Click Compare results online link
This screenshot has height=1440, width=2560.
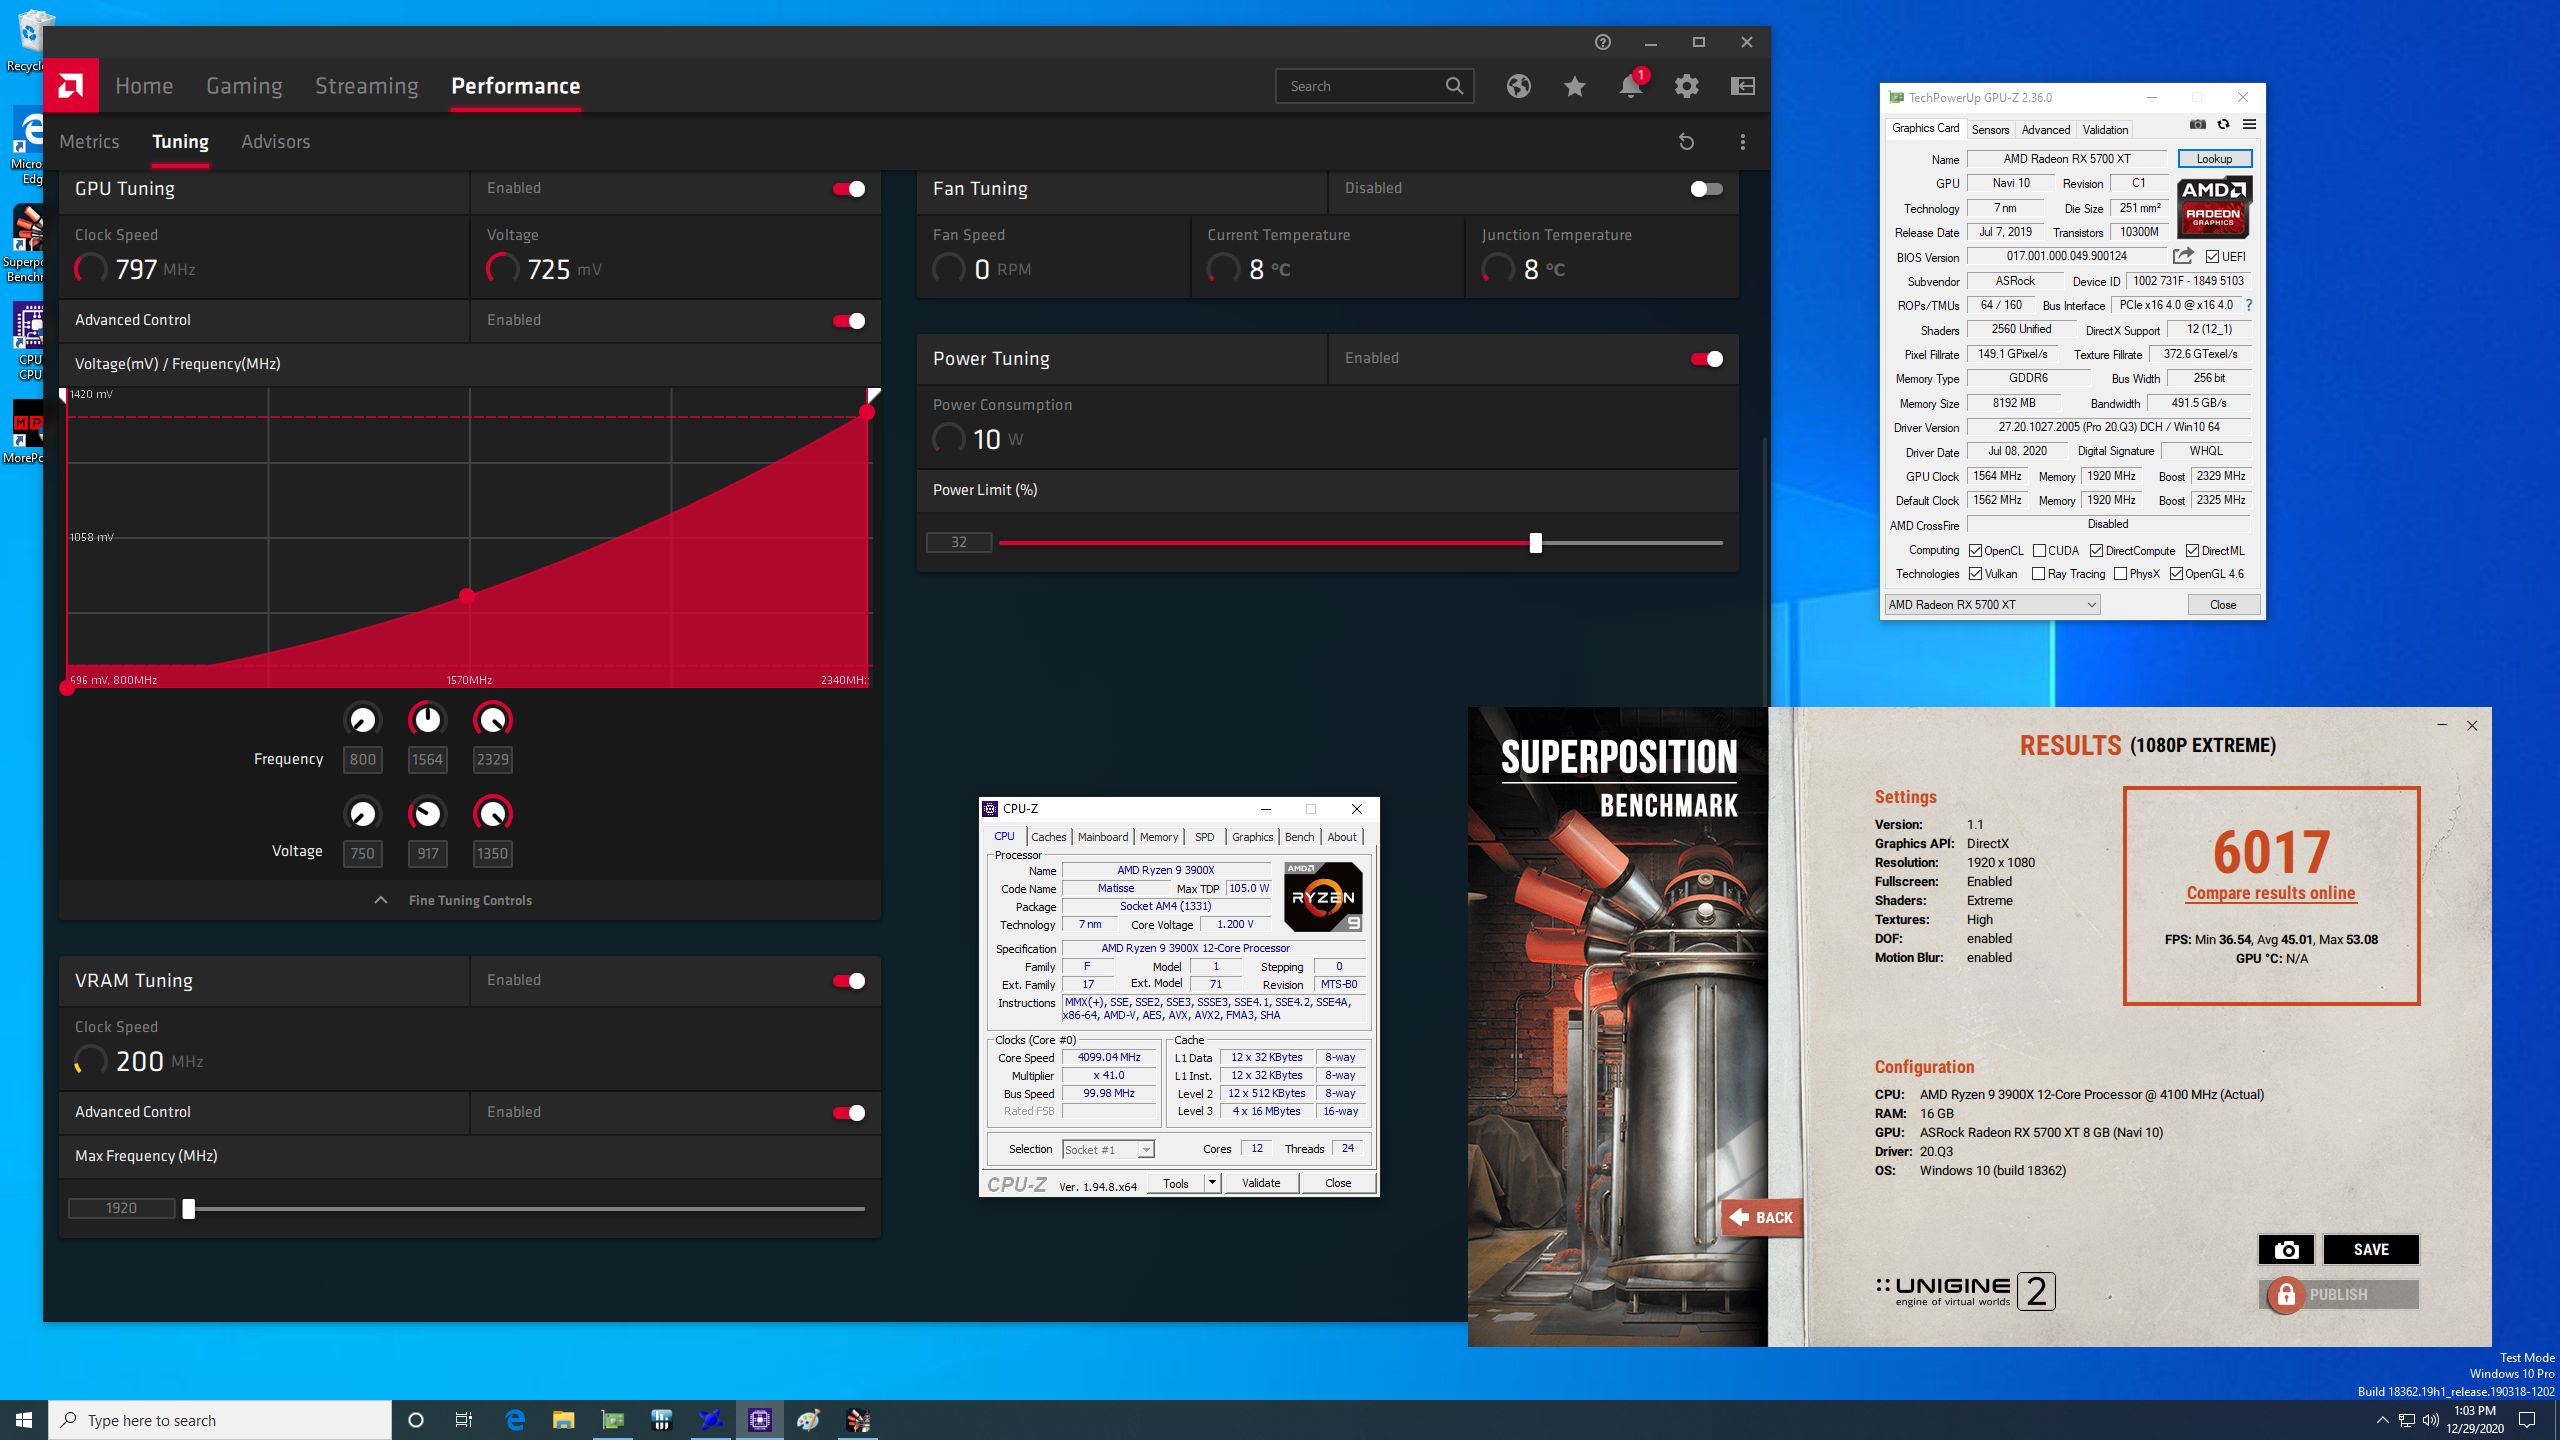click(x=2270, y=893)
